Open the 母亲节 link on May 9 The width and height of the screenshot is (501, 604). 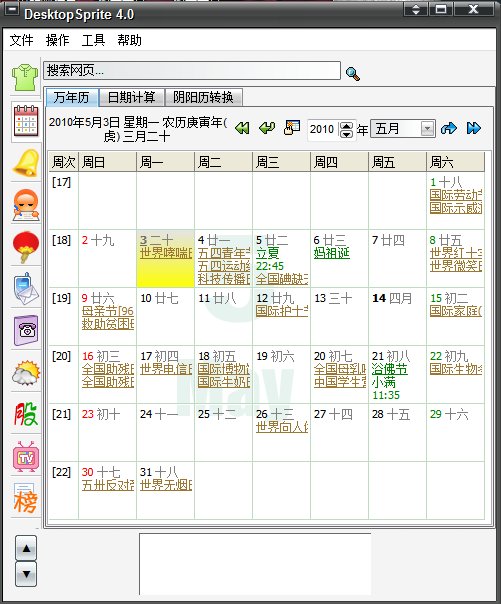click(x=107, y=311)
